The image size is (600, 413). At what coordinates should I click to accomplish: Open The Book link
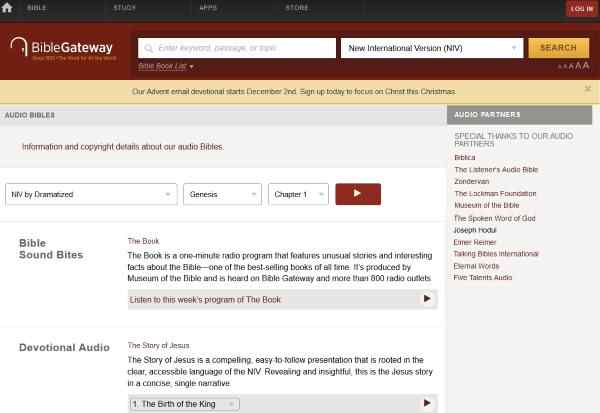click(x=143, y=241)
